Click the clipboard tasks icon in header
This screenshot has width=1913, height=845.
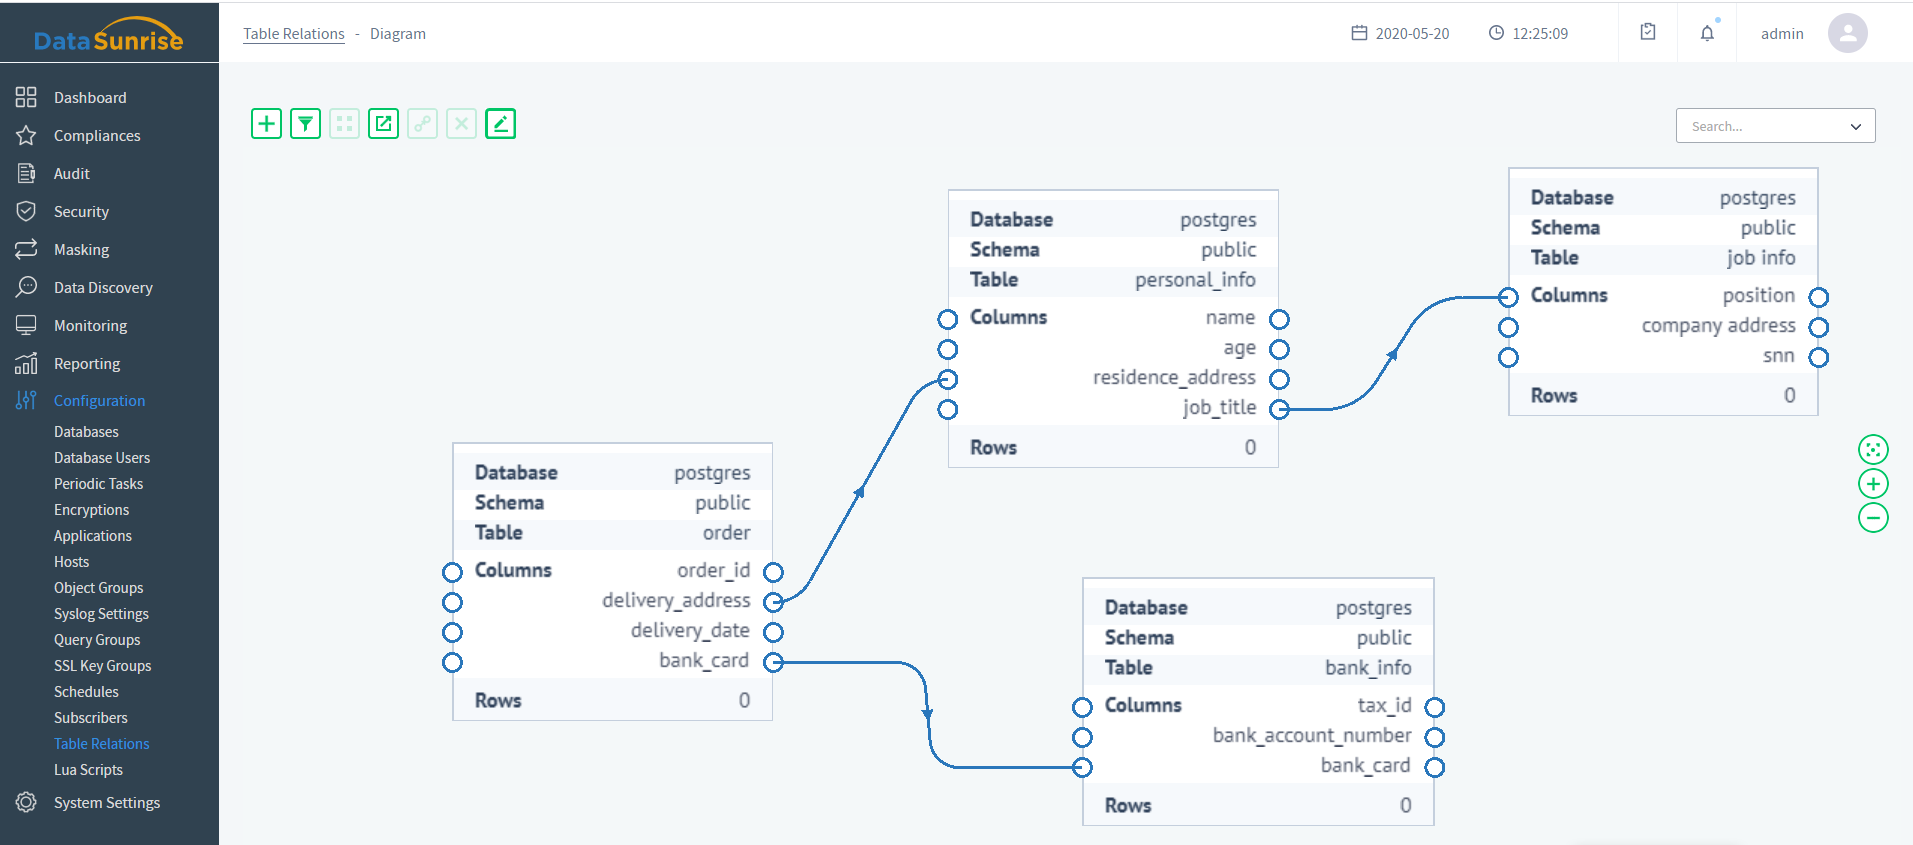click(1648, 33)
